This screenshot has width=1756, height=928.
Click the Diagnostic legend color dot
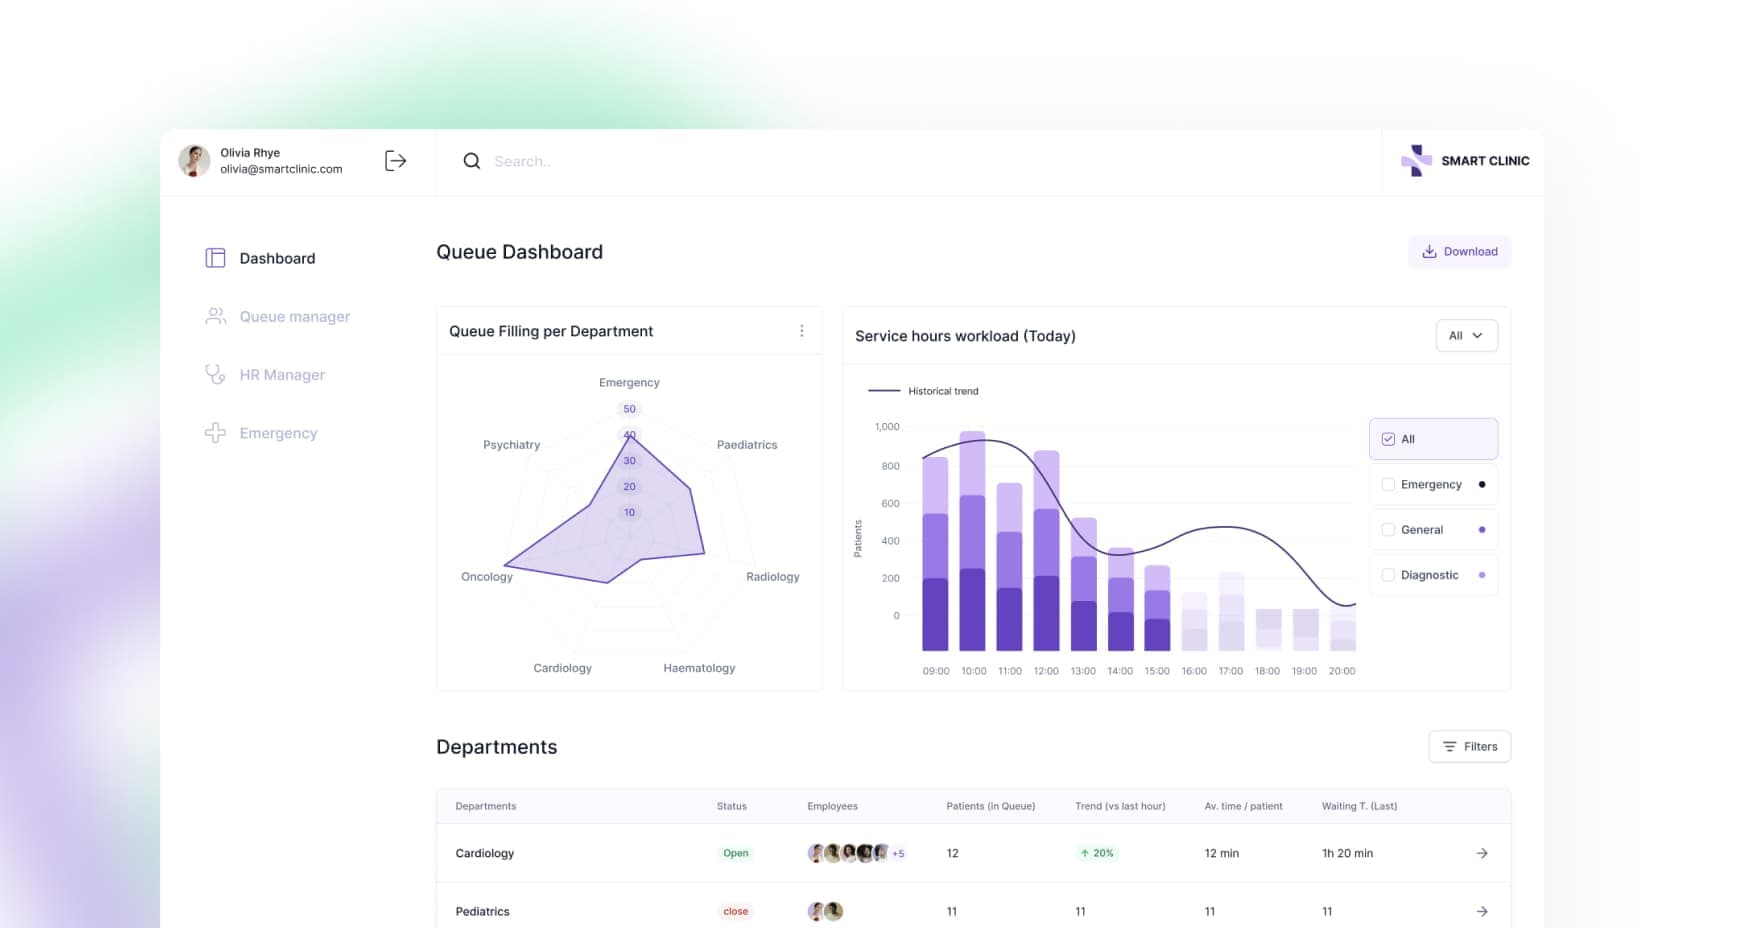click(1481, 575)
